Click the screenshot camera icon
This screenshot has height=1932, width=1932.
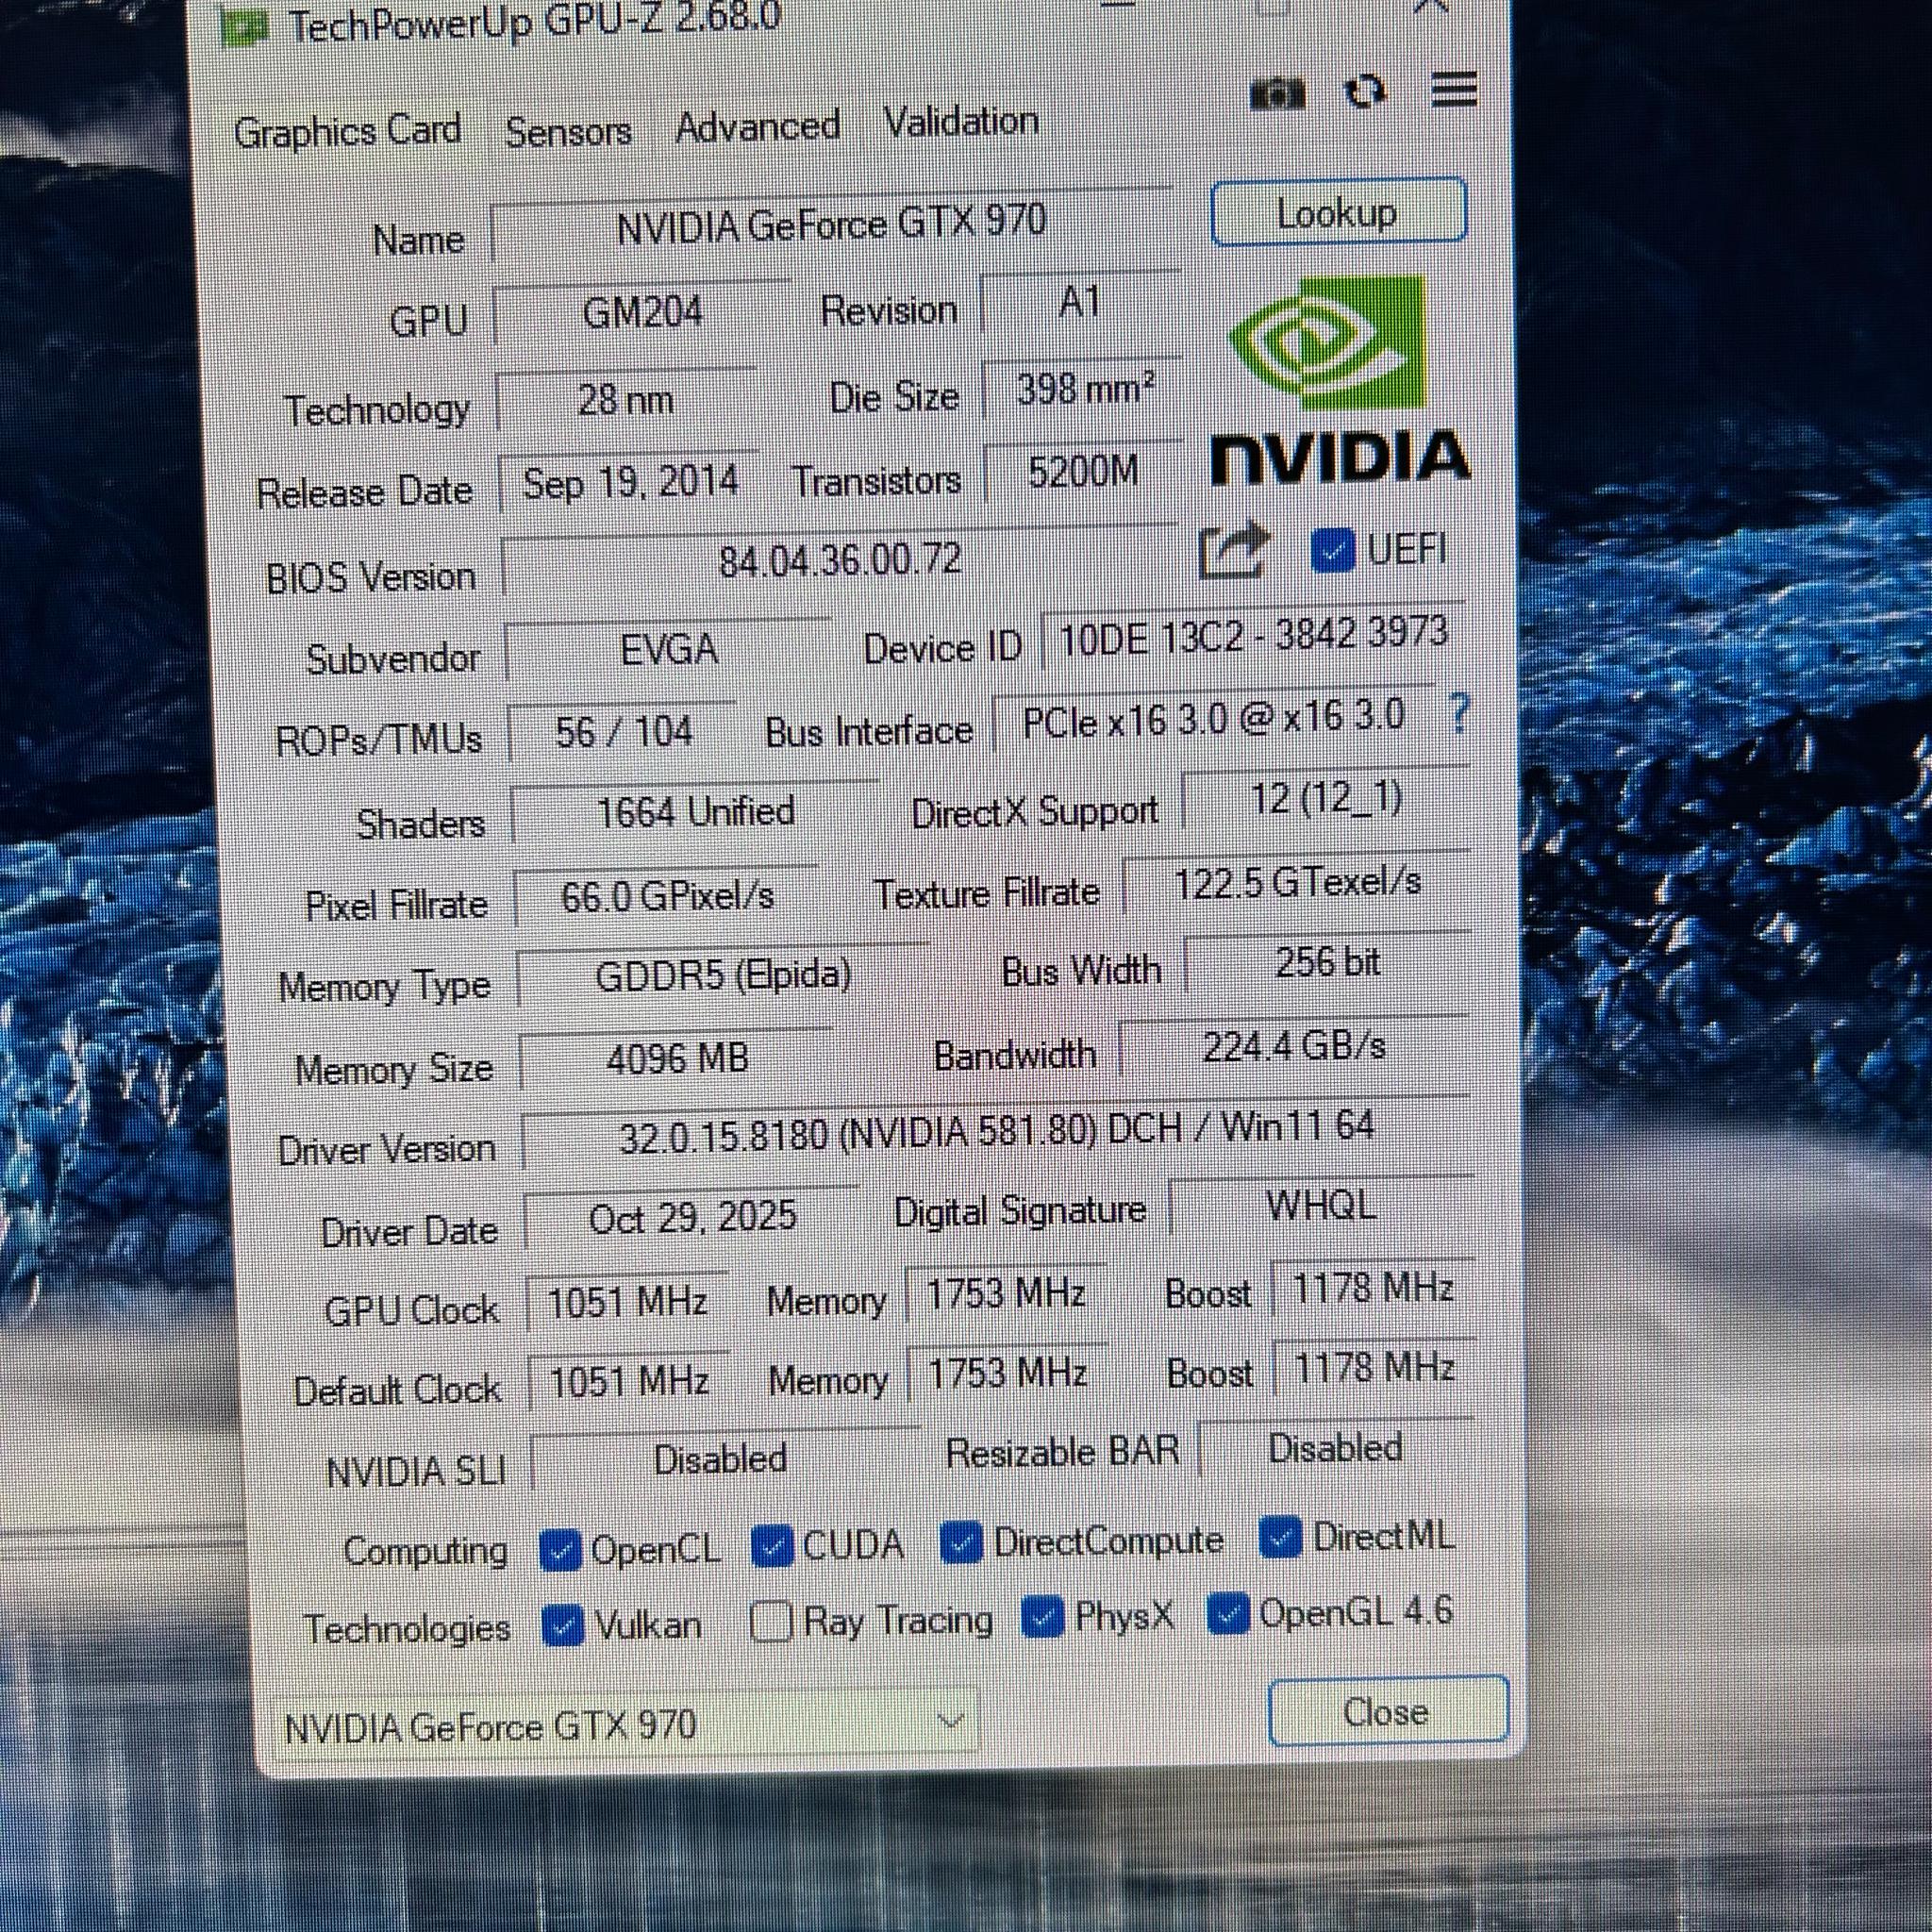coord(1277,95)
